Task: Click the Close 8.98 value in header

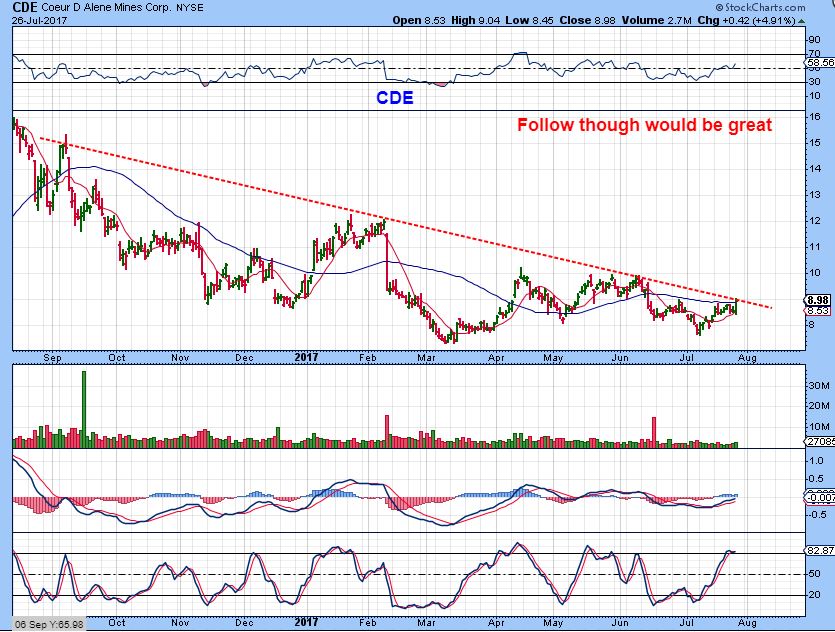Action: (x=587, y=21)
